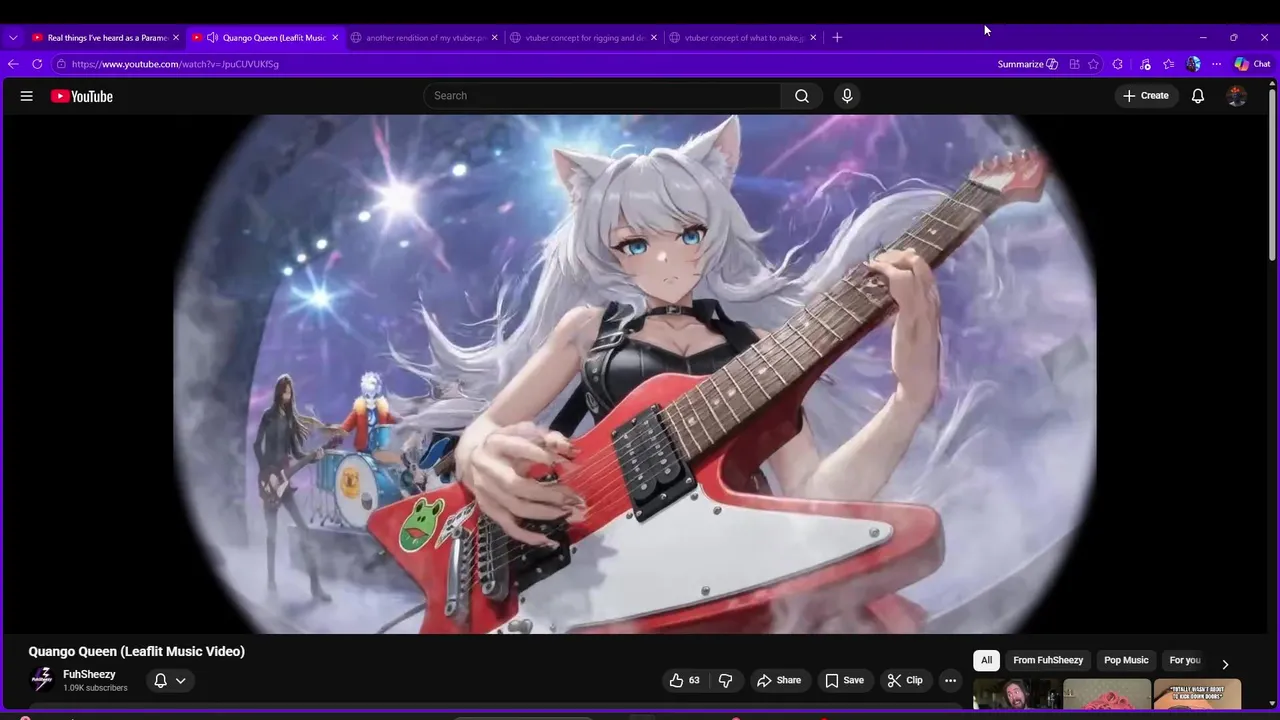1280x720 pixels.
Task: Close the Real things I've heard tab
Action: (x=176, y=38)
